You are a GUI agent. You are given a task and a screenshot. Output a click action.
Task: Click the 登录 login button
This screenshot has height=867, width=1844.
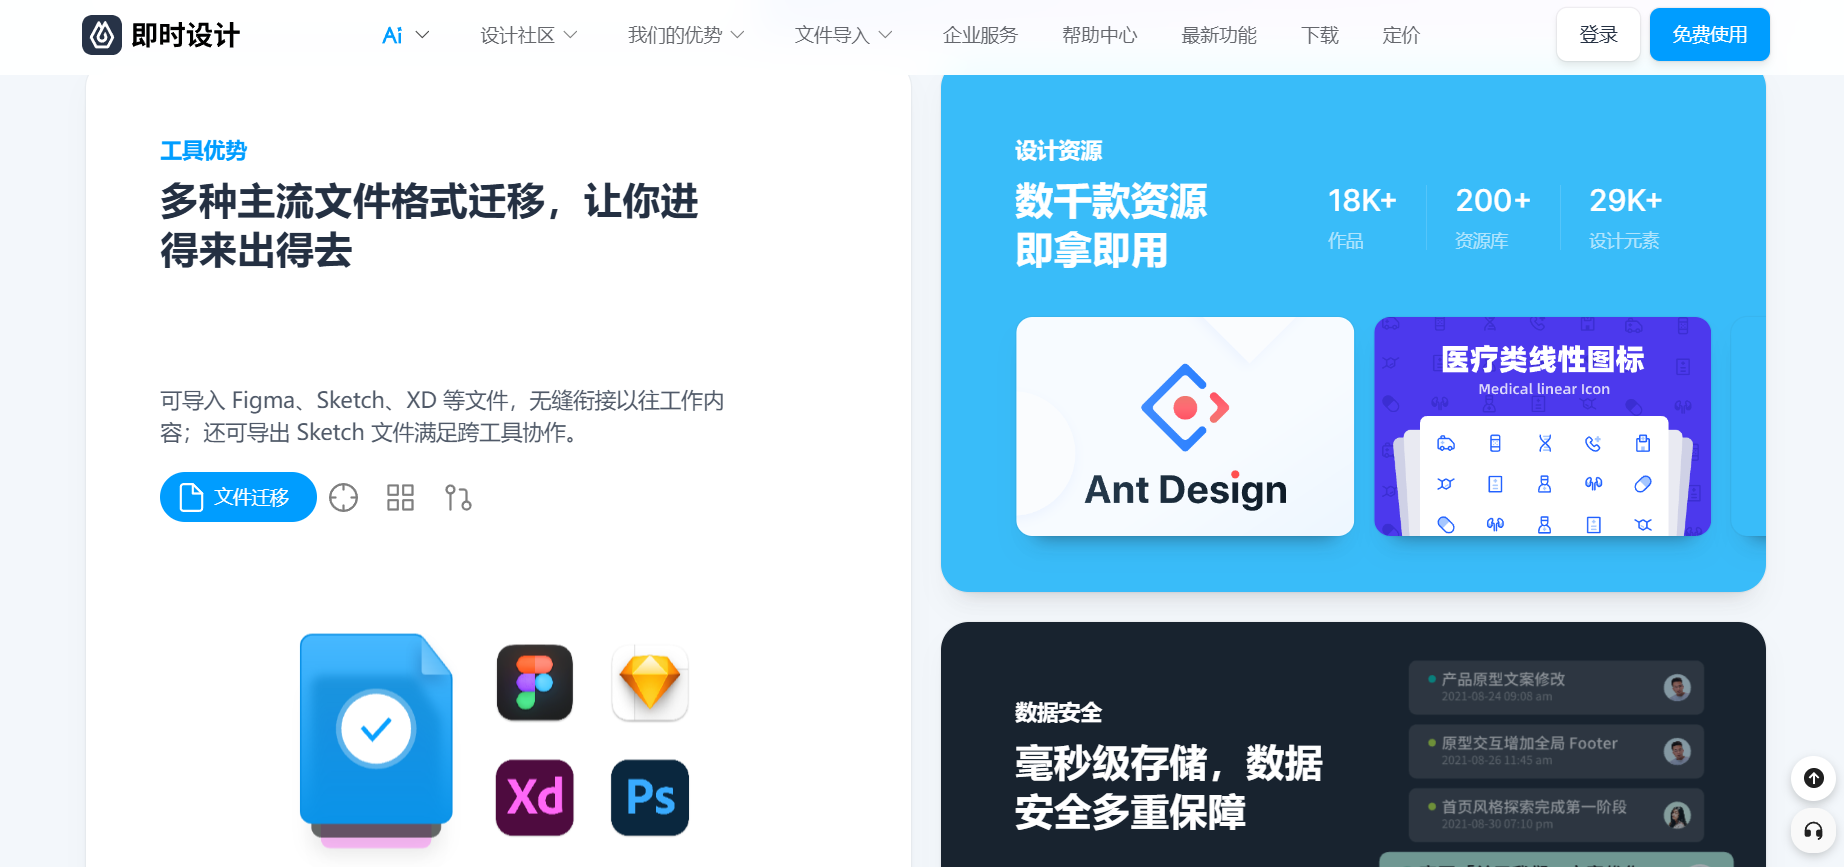tap(1598, 35)
